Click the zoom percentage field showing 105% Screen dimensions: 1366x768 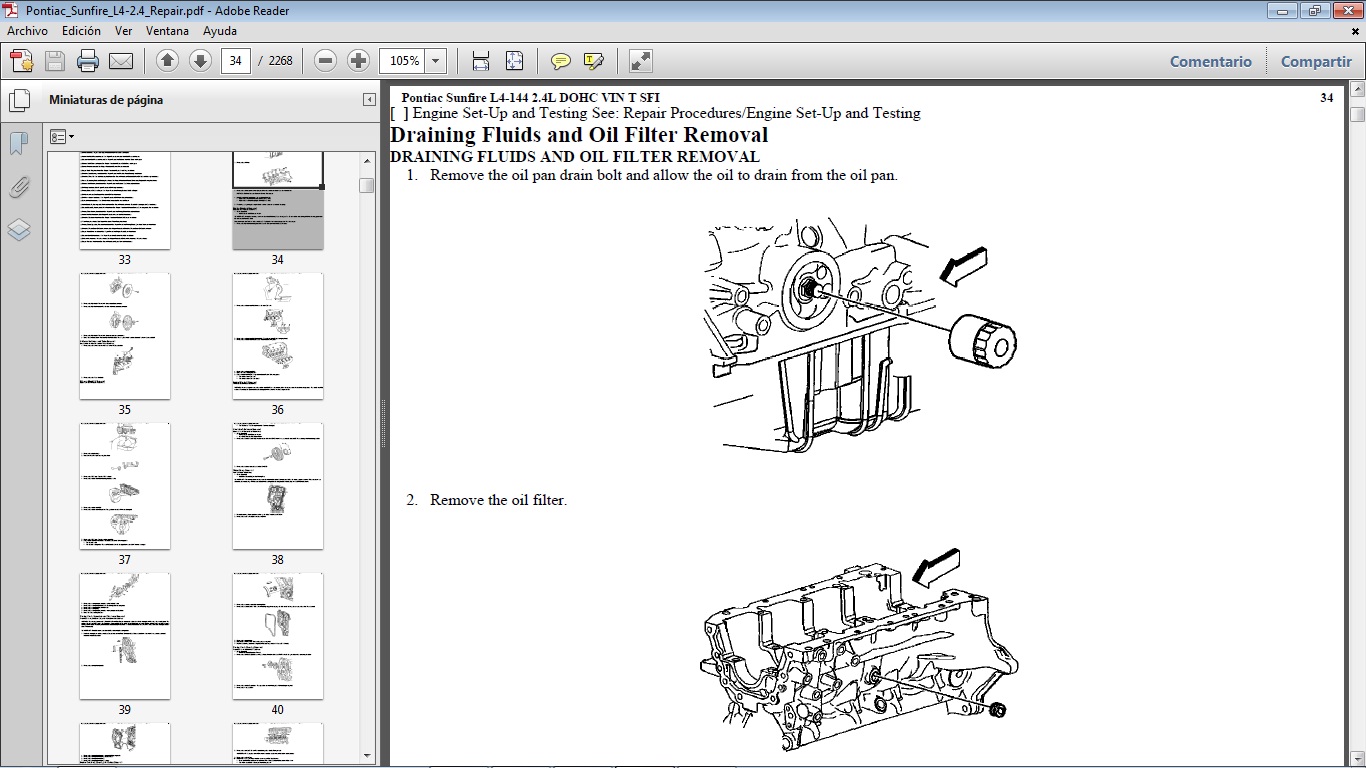[404, 61]
